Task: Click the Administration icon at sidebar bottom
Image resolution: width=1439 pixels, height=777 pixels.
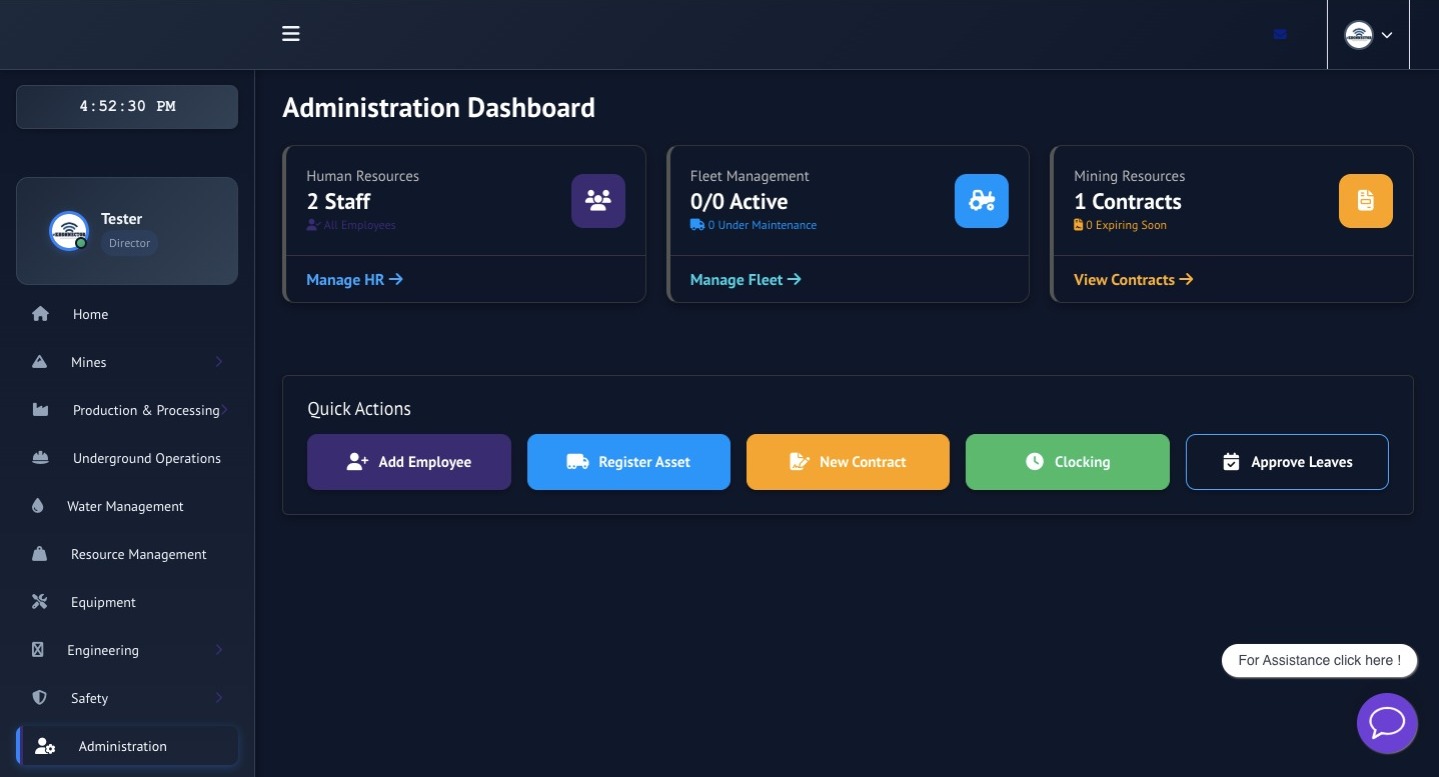Action: pos(45,745)
